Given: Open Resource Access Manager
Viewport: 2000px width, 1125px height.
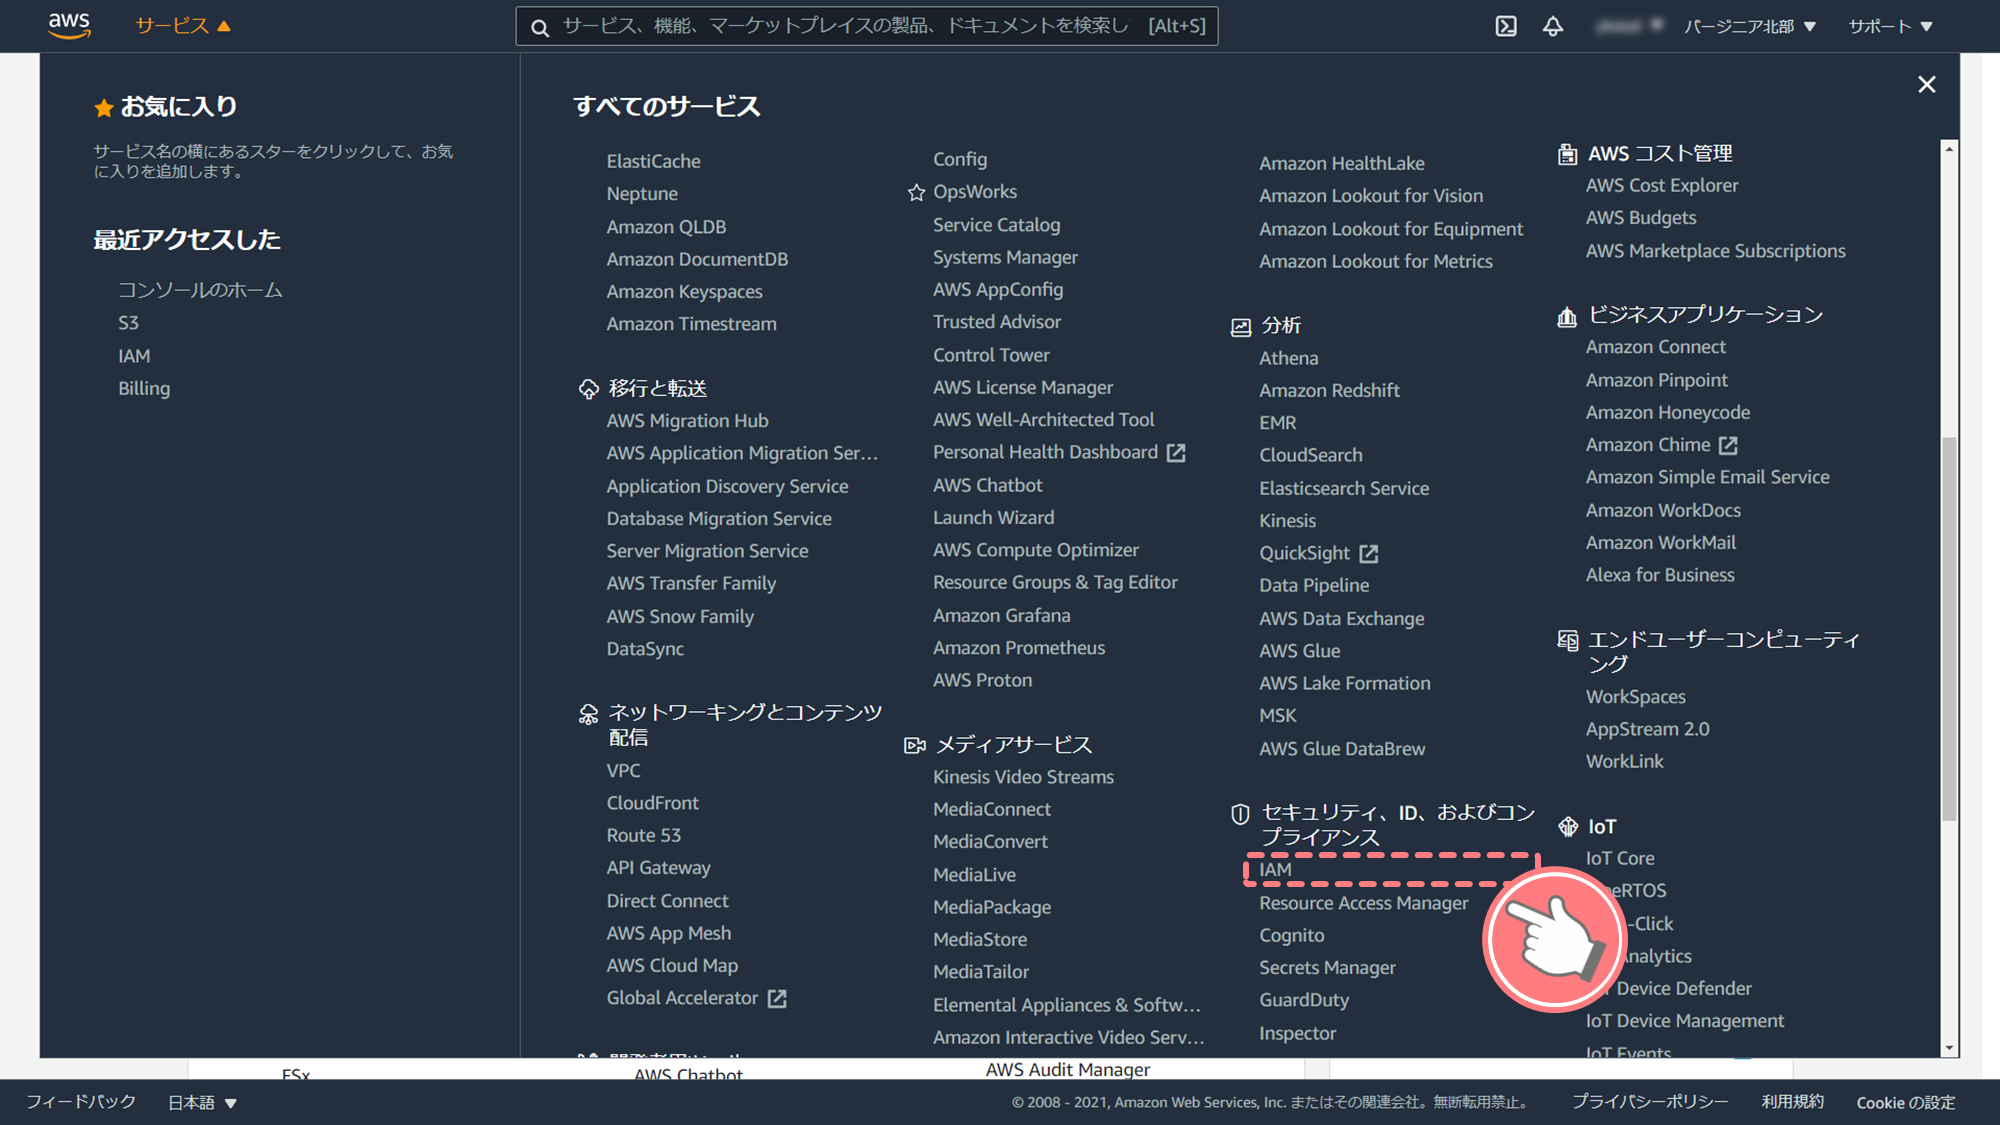Looking at the screenshot, I should point(1363,903).
